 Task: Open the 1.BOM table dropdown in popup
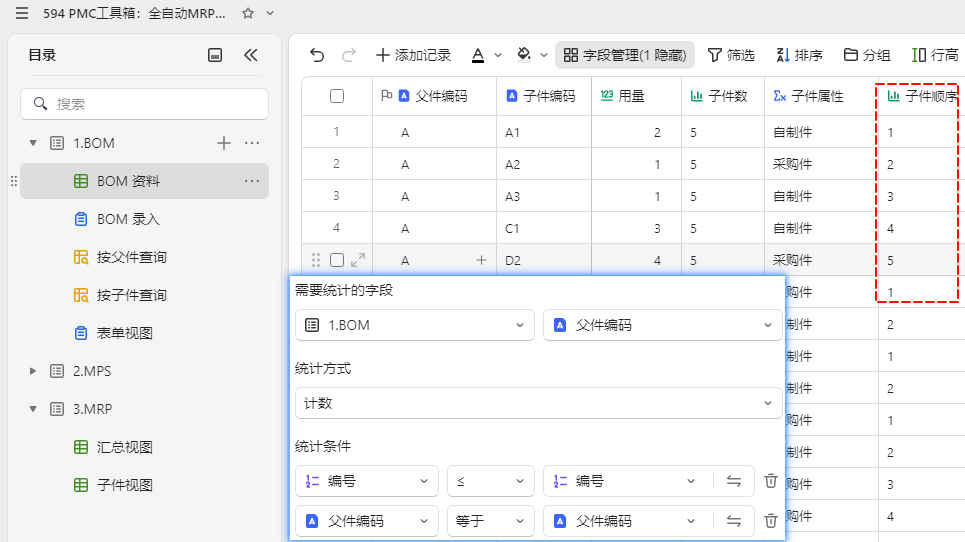pyautogui.click(x=415, y=325)
